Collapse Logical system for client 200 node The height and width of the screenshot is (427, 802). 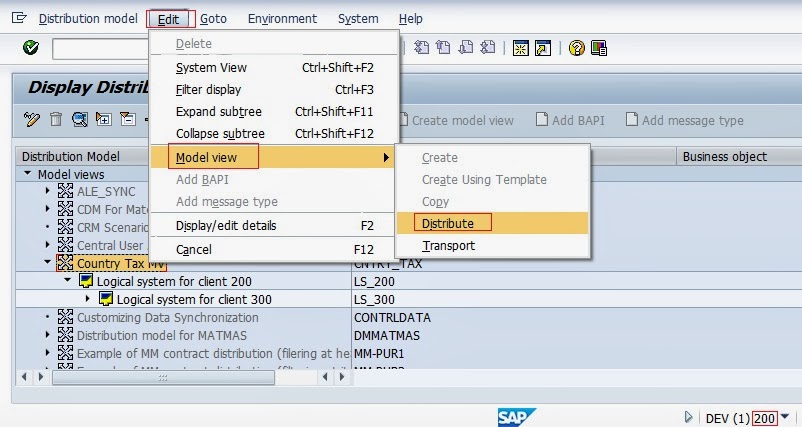pos(68,280)
